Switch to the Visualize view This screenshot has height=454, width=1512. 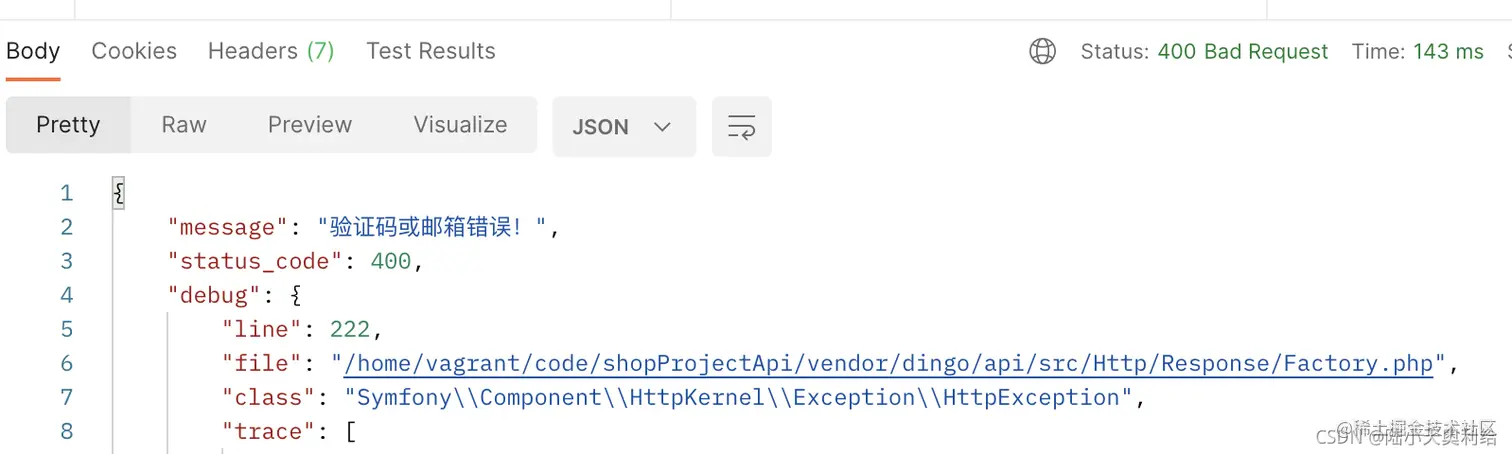(x=460, y=125)
